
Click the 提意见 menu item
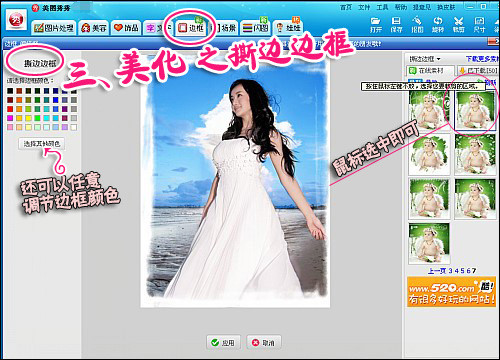pyautogui.click(x=422, y=7)
